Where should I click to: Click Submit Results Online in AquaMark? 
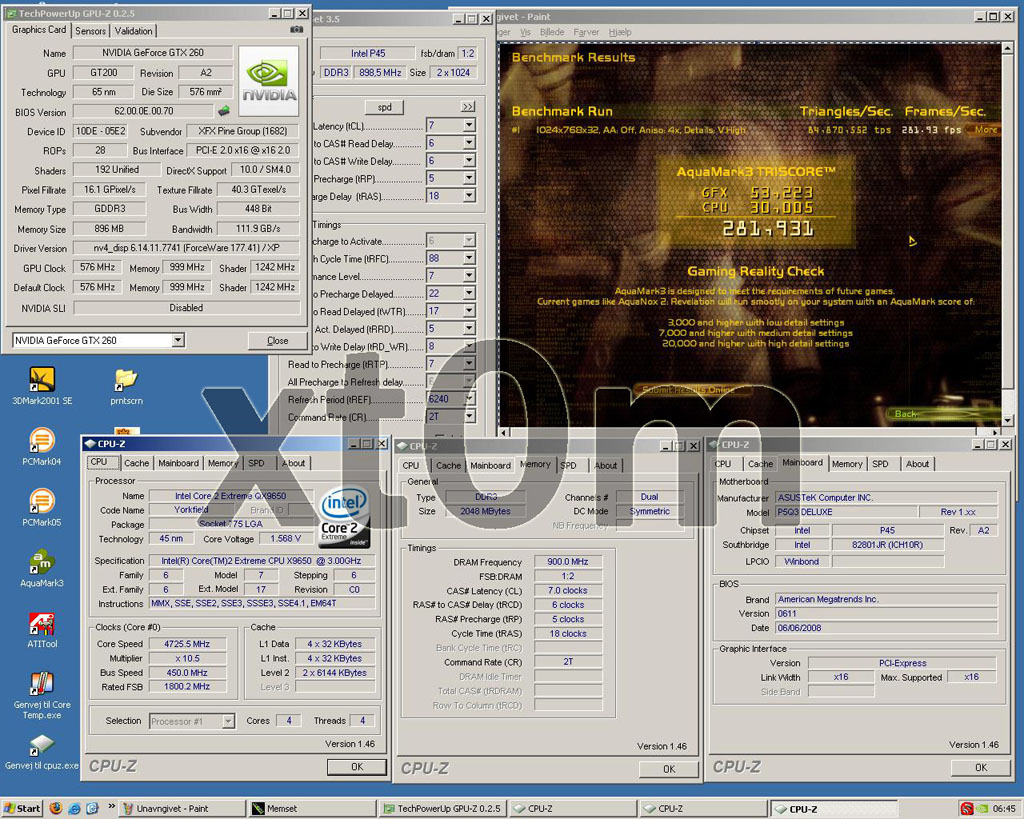tap(688, 390)
